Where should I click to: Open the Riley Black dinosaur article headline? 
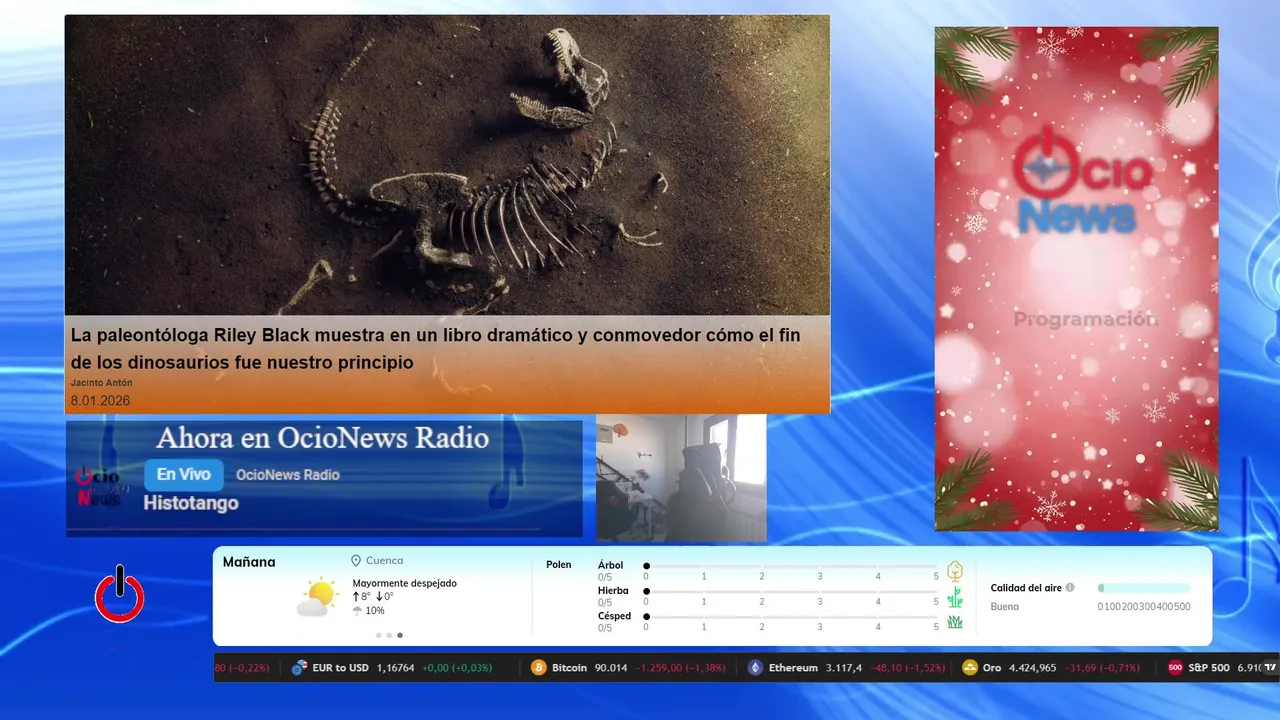click(x=436, y=348)
